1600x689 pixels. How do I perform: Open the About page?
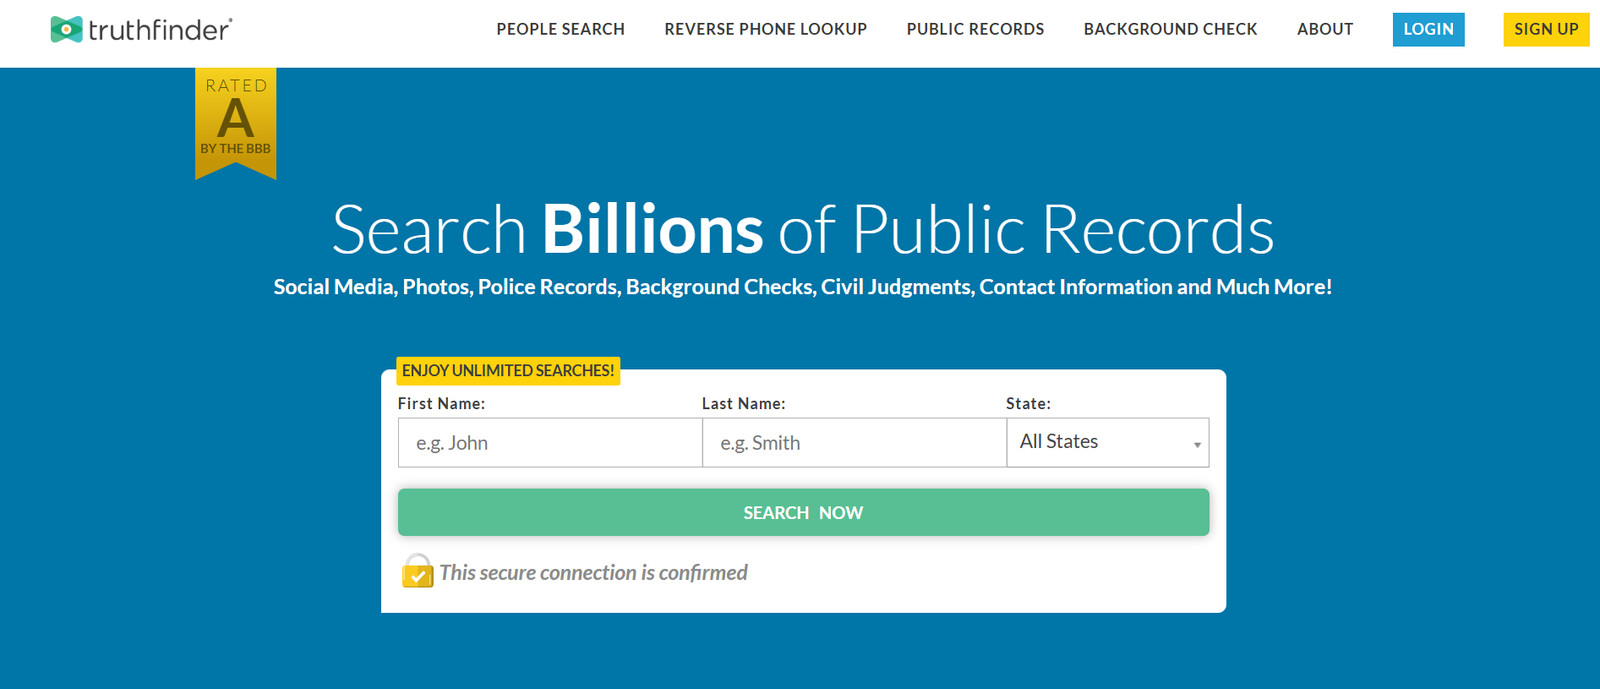point(1325,29)
